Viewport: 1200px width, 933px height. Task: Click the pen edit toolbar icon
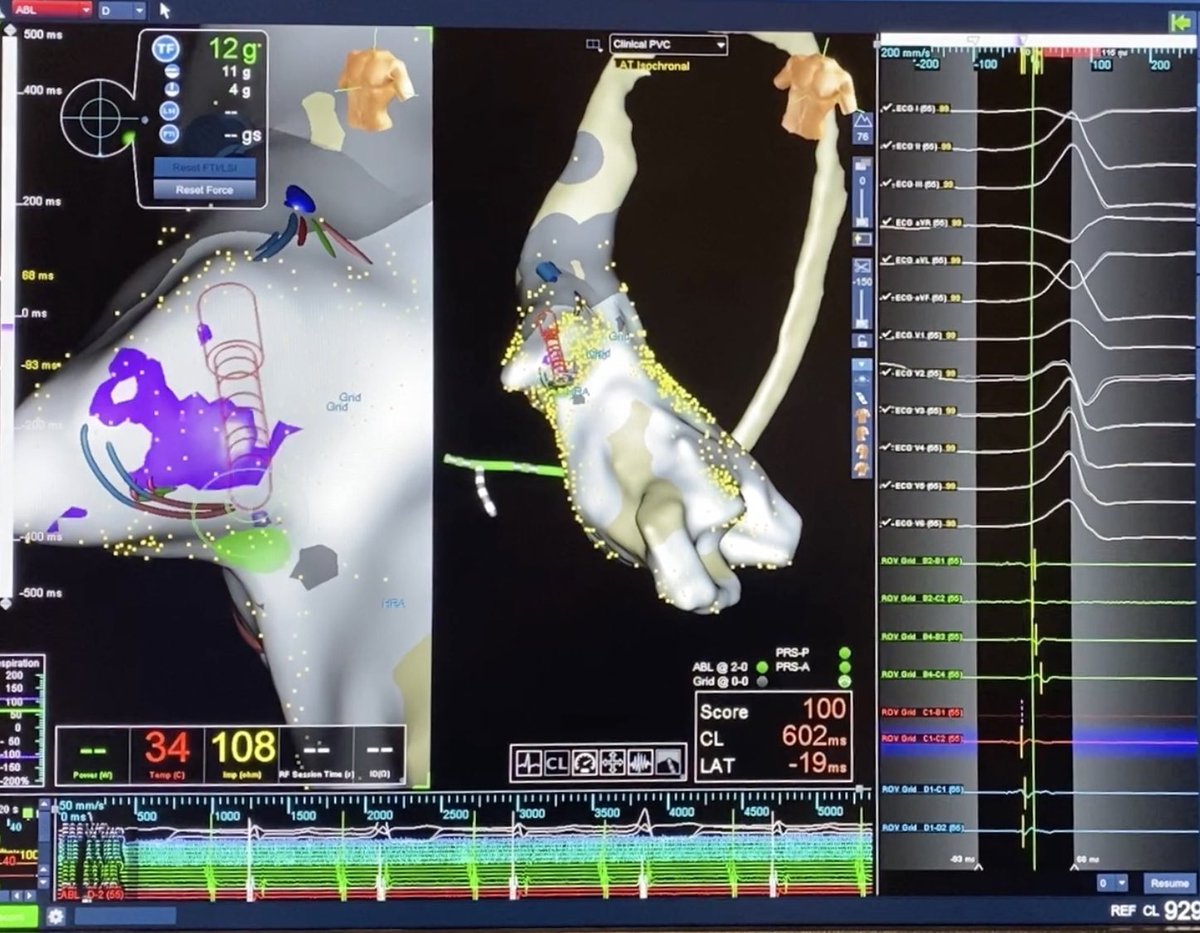[670, 762]
